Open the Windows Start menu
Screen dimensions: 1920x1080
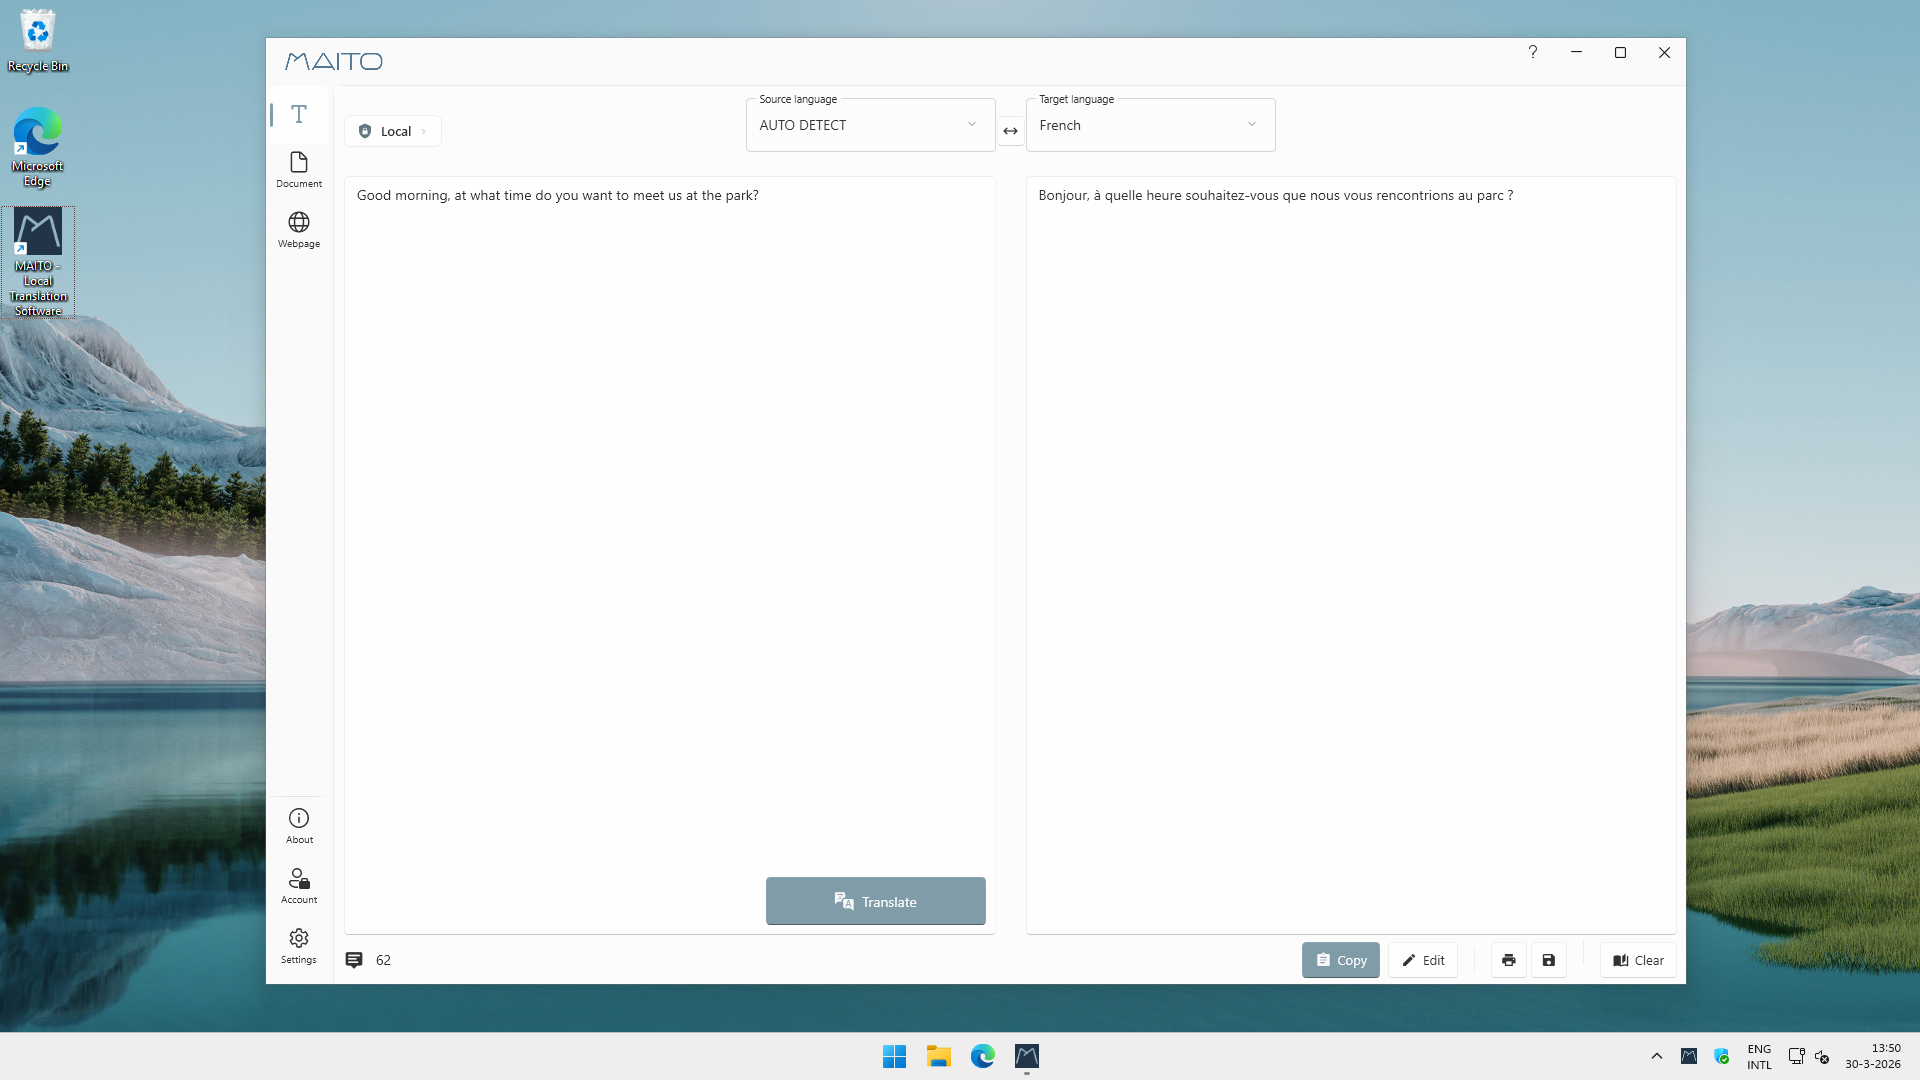coord(894,1056)
